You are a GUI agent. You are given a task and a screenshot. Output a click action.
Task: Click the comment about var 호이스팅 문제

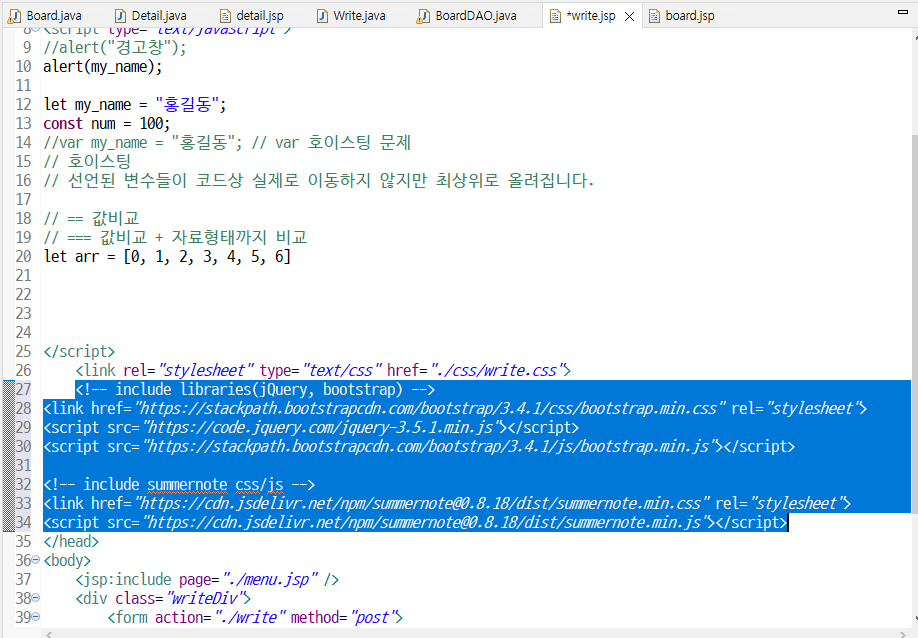[x=227, y=143]
